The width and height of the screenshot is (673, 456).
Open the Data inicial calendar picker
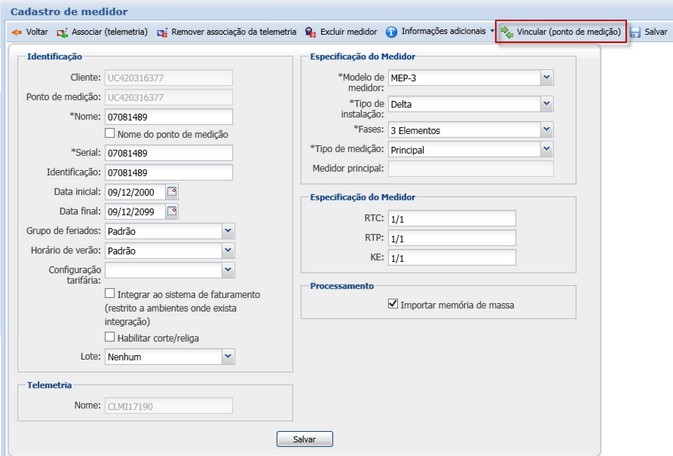pos(172,191)
